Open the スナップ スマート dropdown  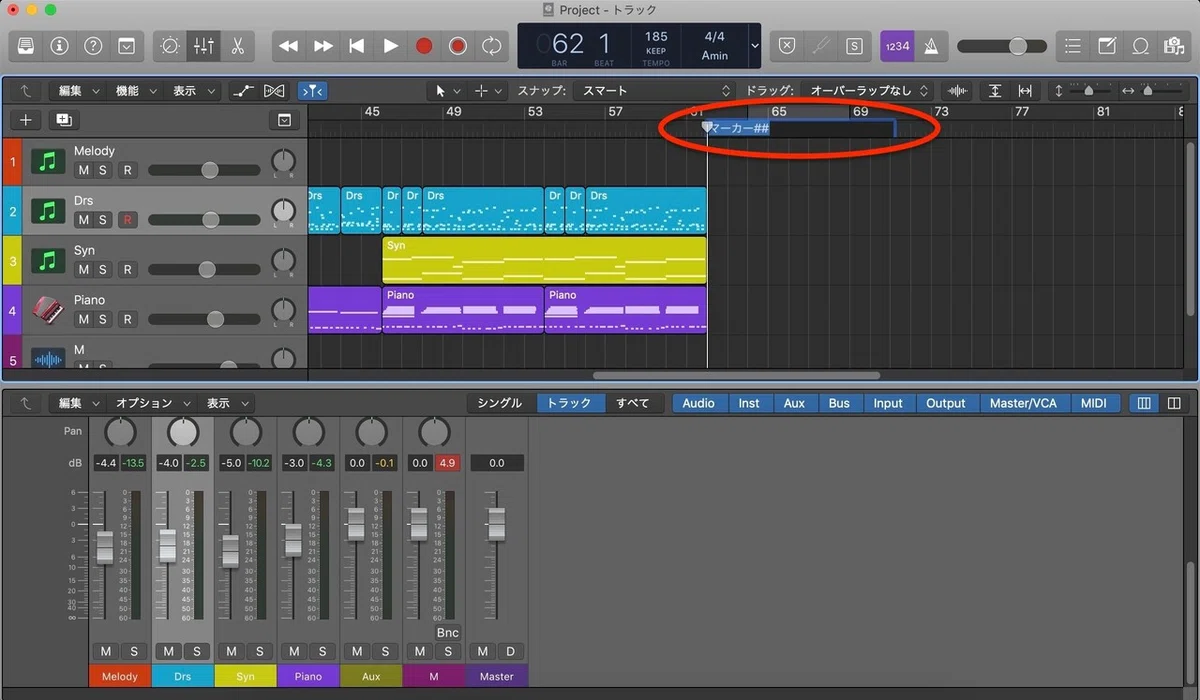tap(655, 91)
